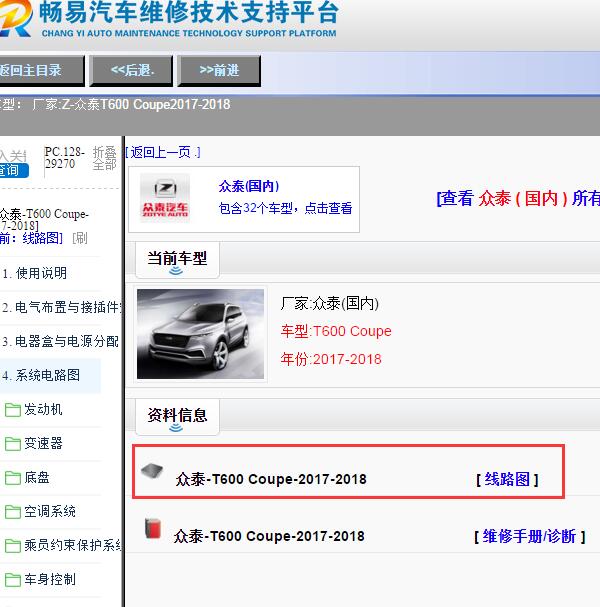Click gray book icon beside 线路图 row
The image size is (600, 607).
click(x=152, y=471)
